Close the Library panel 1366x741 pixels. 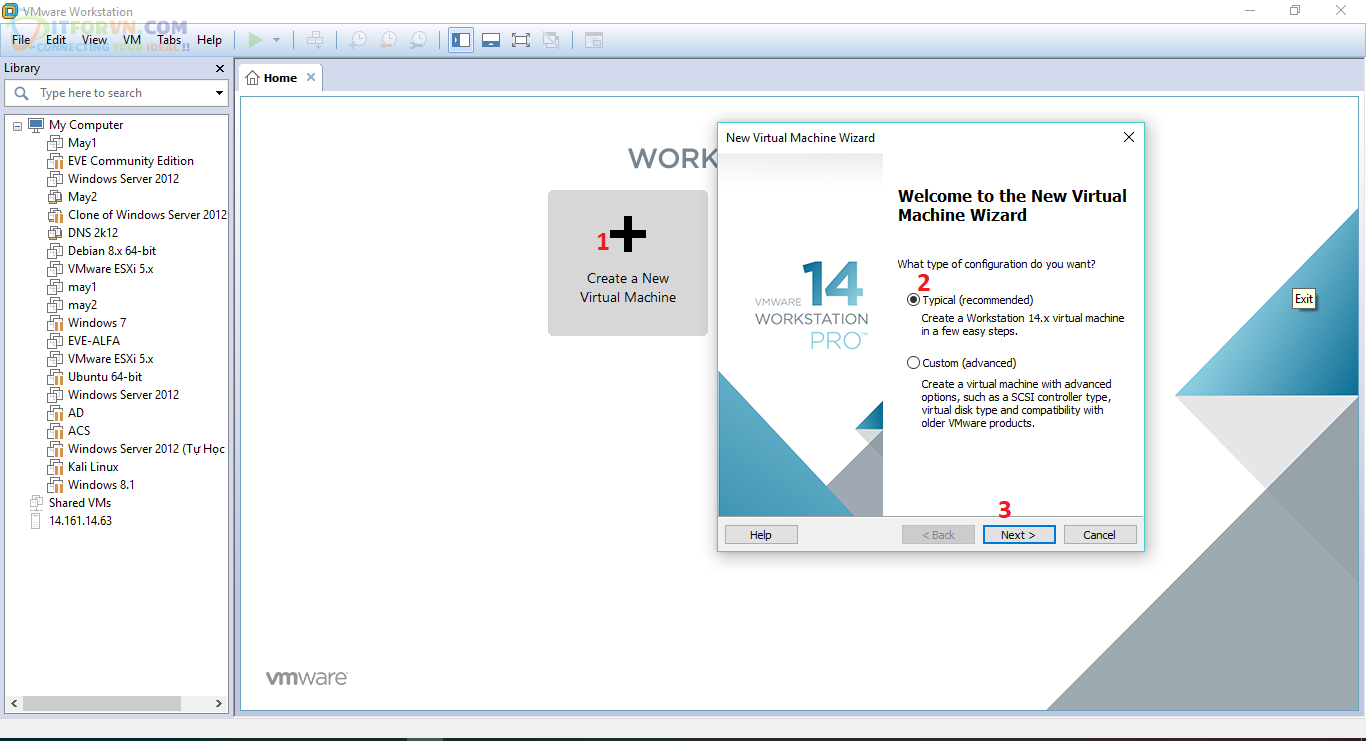point(220,68)
